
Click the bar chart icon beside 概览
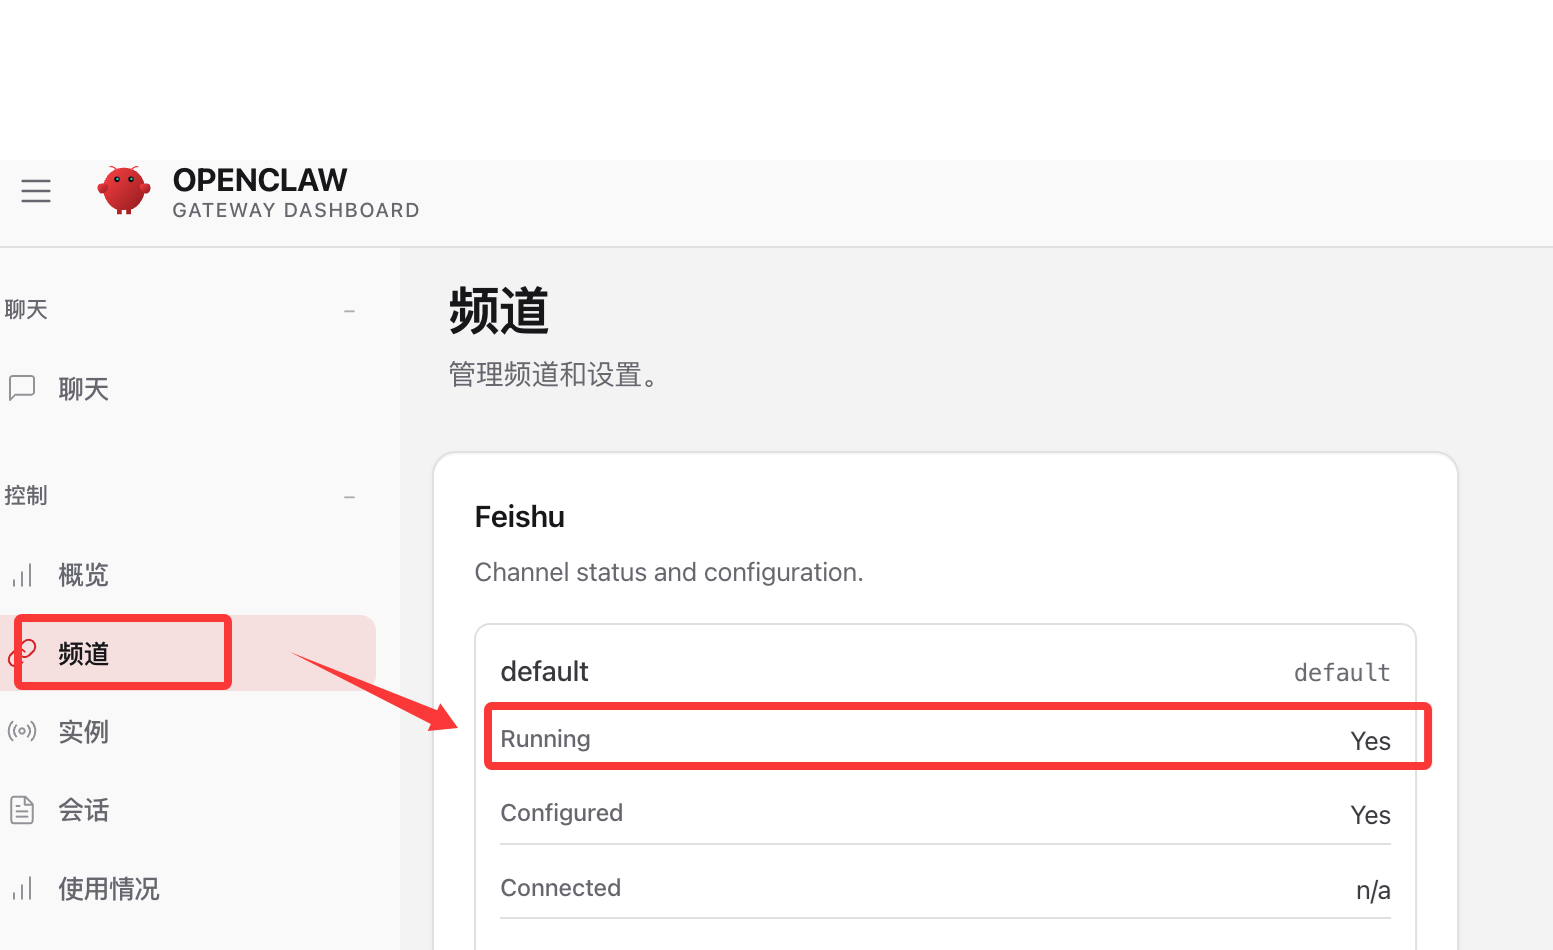pos(22,575)
